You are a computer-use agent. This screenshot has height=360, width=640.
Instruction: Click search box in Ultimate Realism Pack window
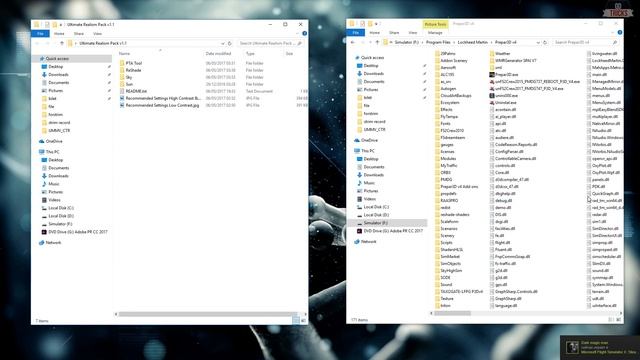point(270,43)
